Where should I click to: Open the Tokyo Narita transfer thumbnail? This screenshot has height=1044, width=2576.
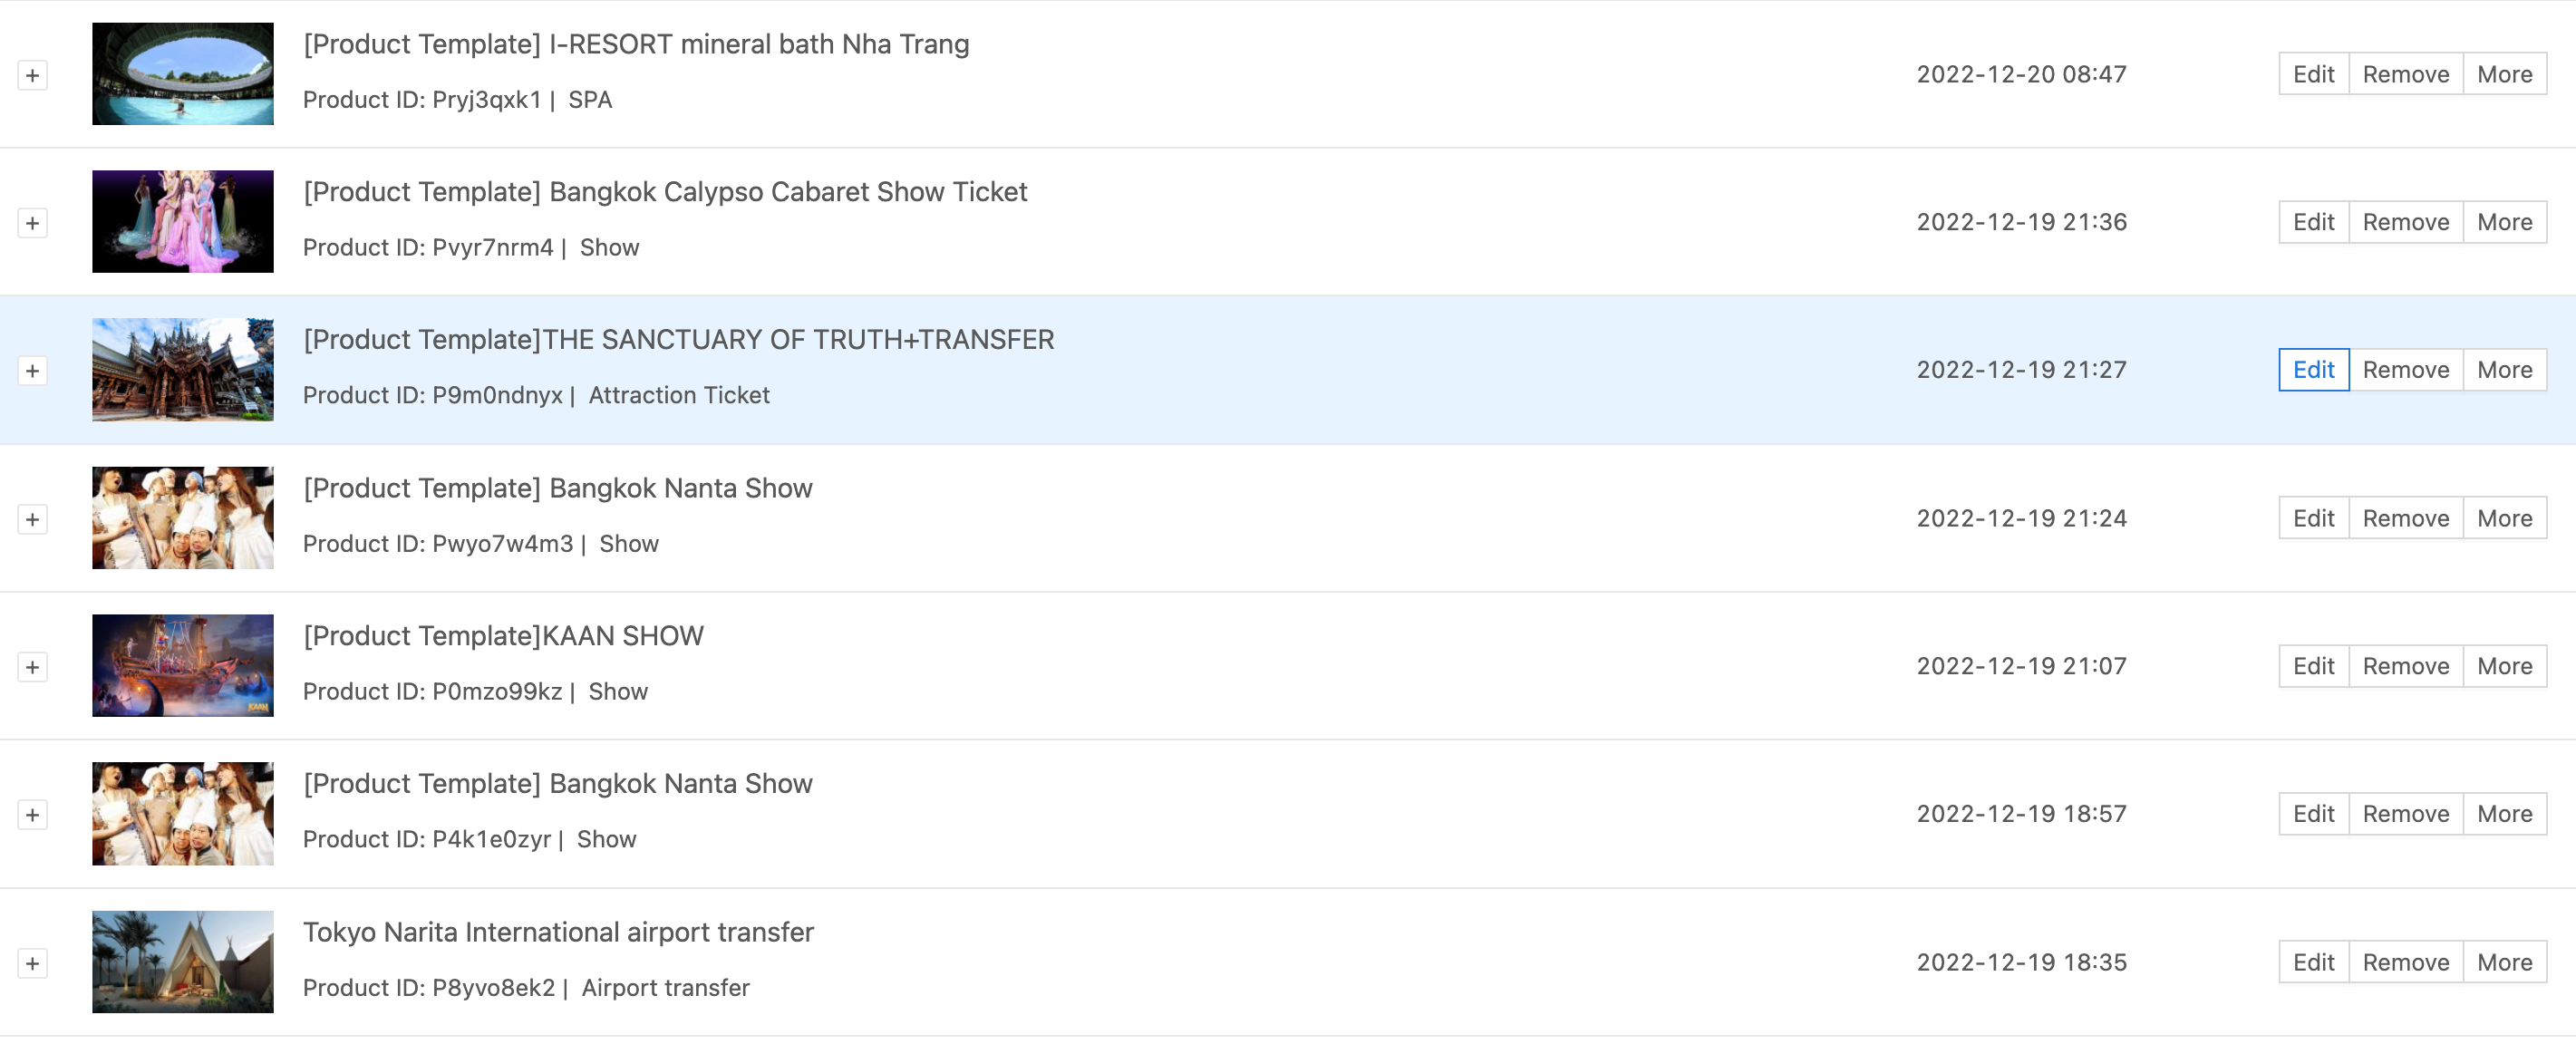[182, 961]
